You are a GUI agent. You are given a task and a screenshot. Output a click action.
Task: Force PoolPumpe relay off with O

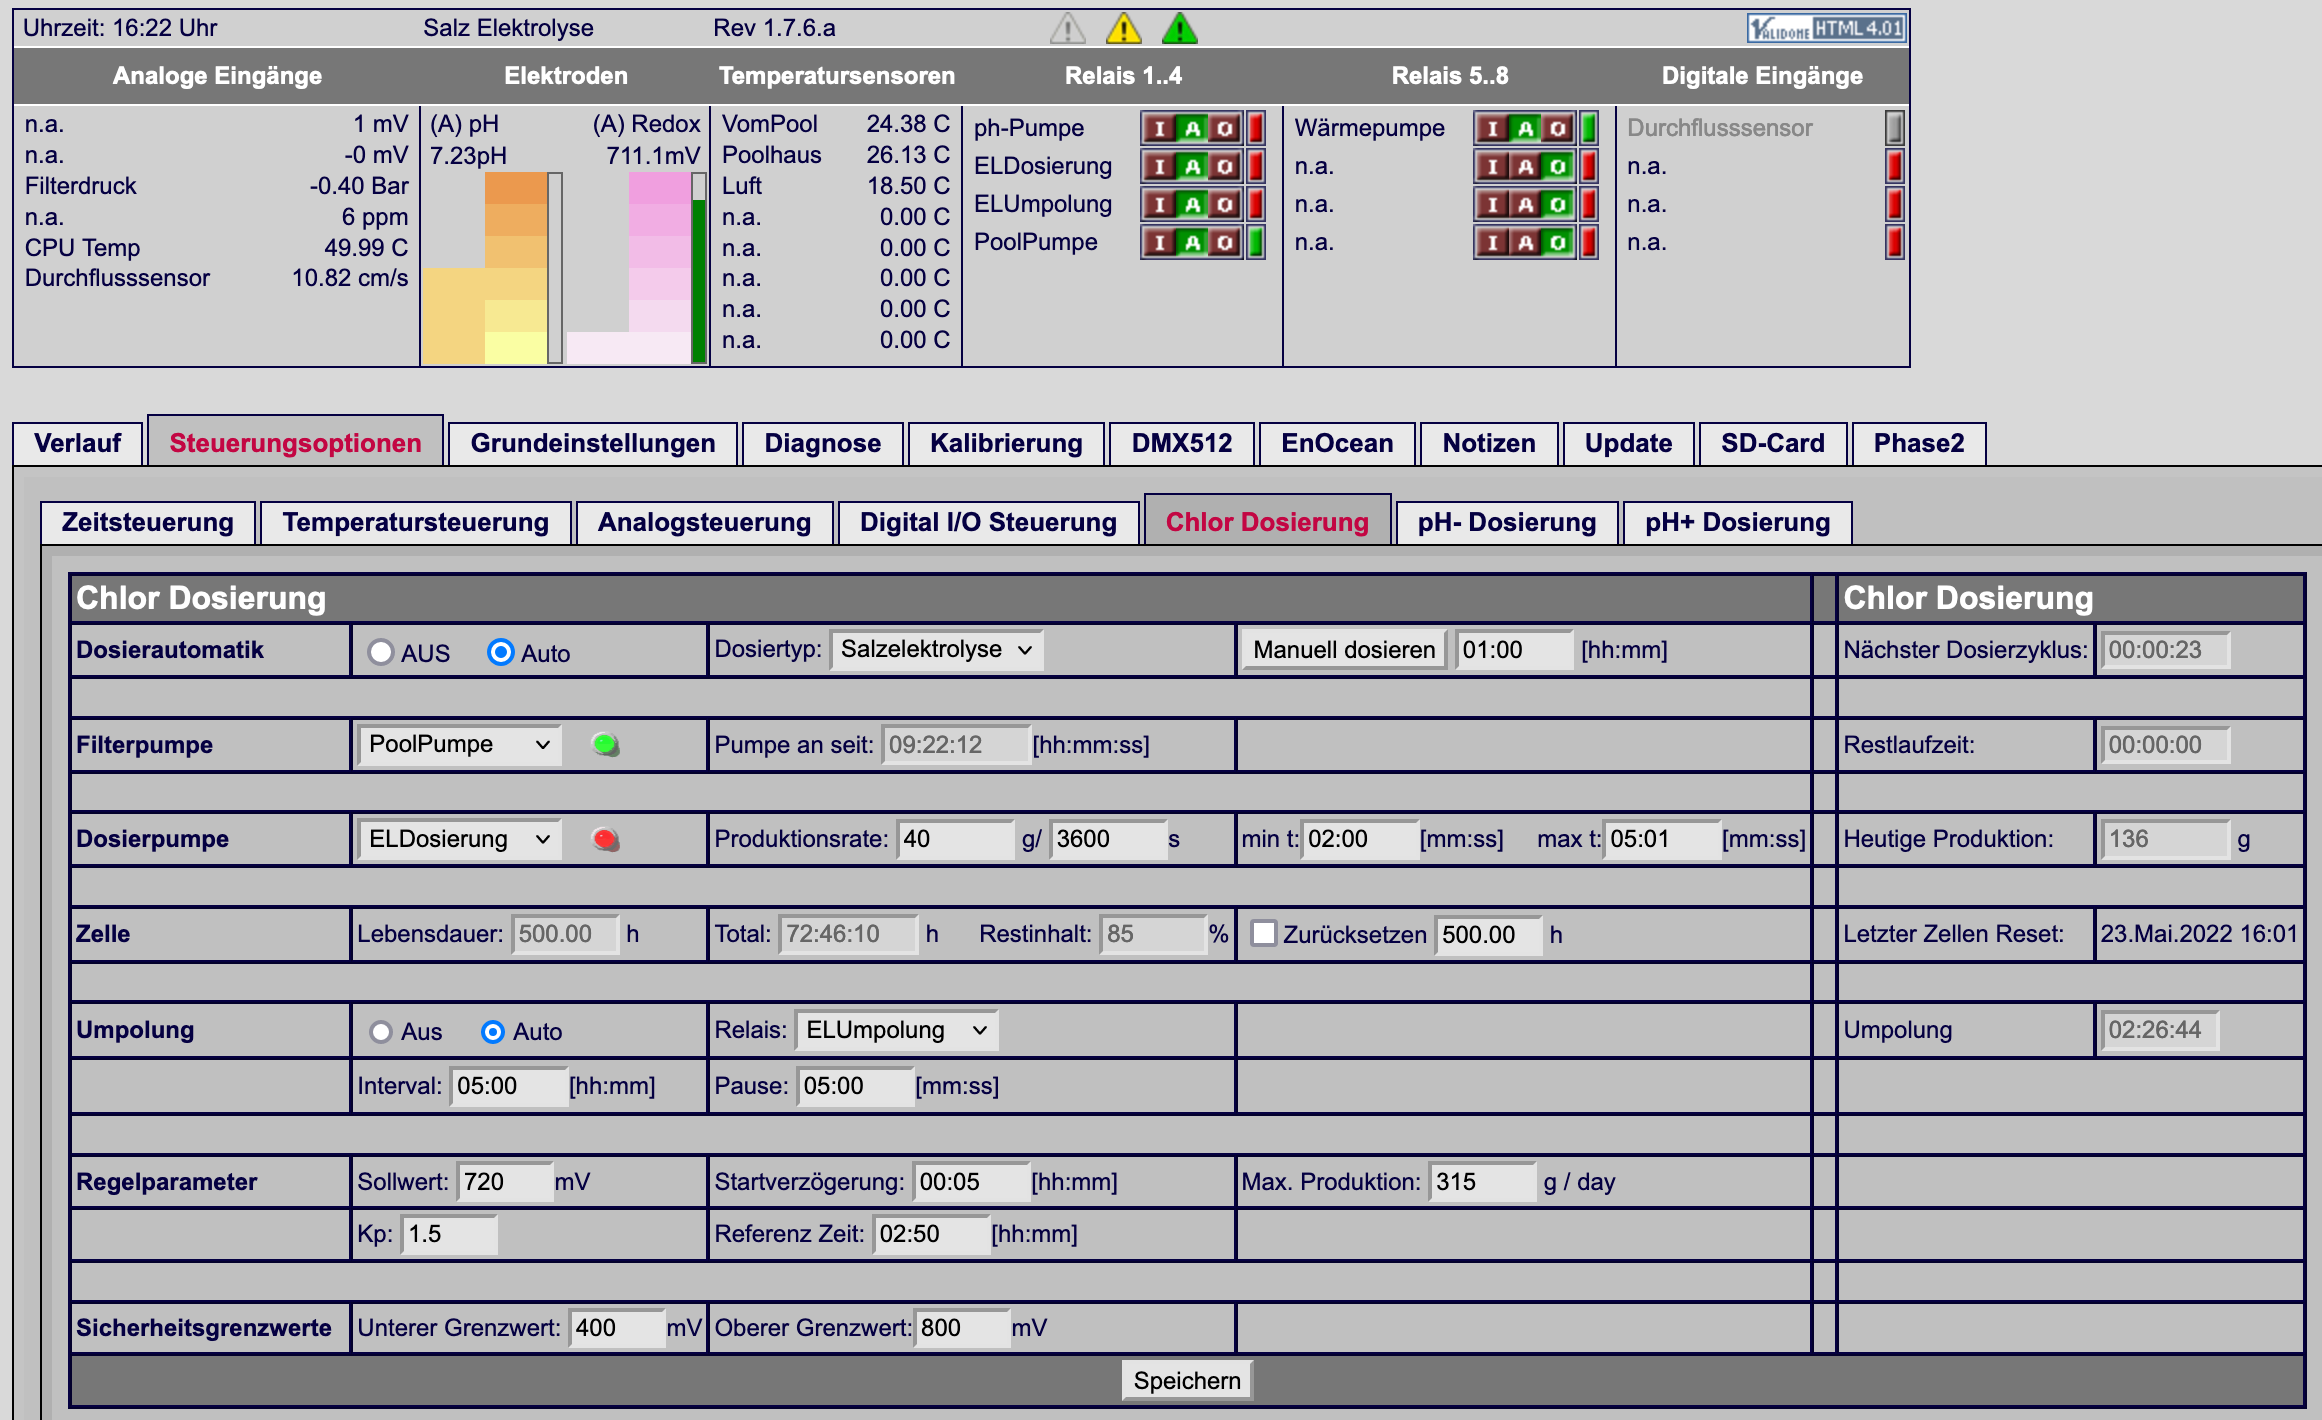(1225, 242)
